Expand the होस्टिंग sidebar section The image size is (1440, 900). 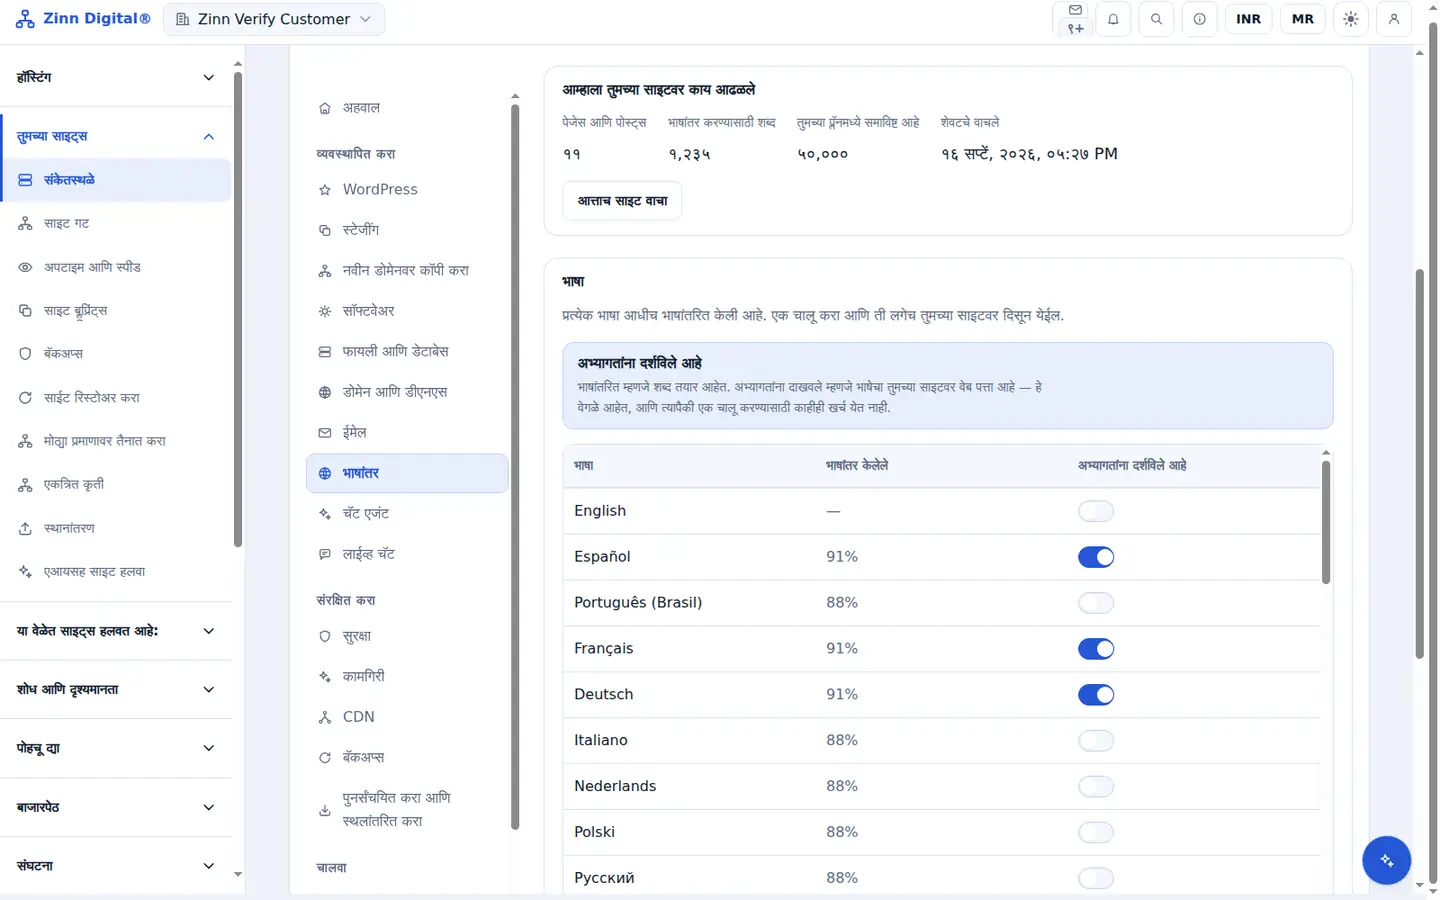(x=116, y=77)
